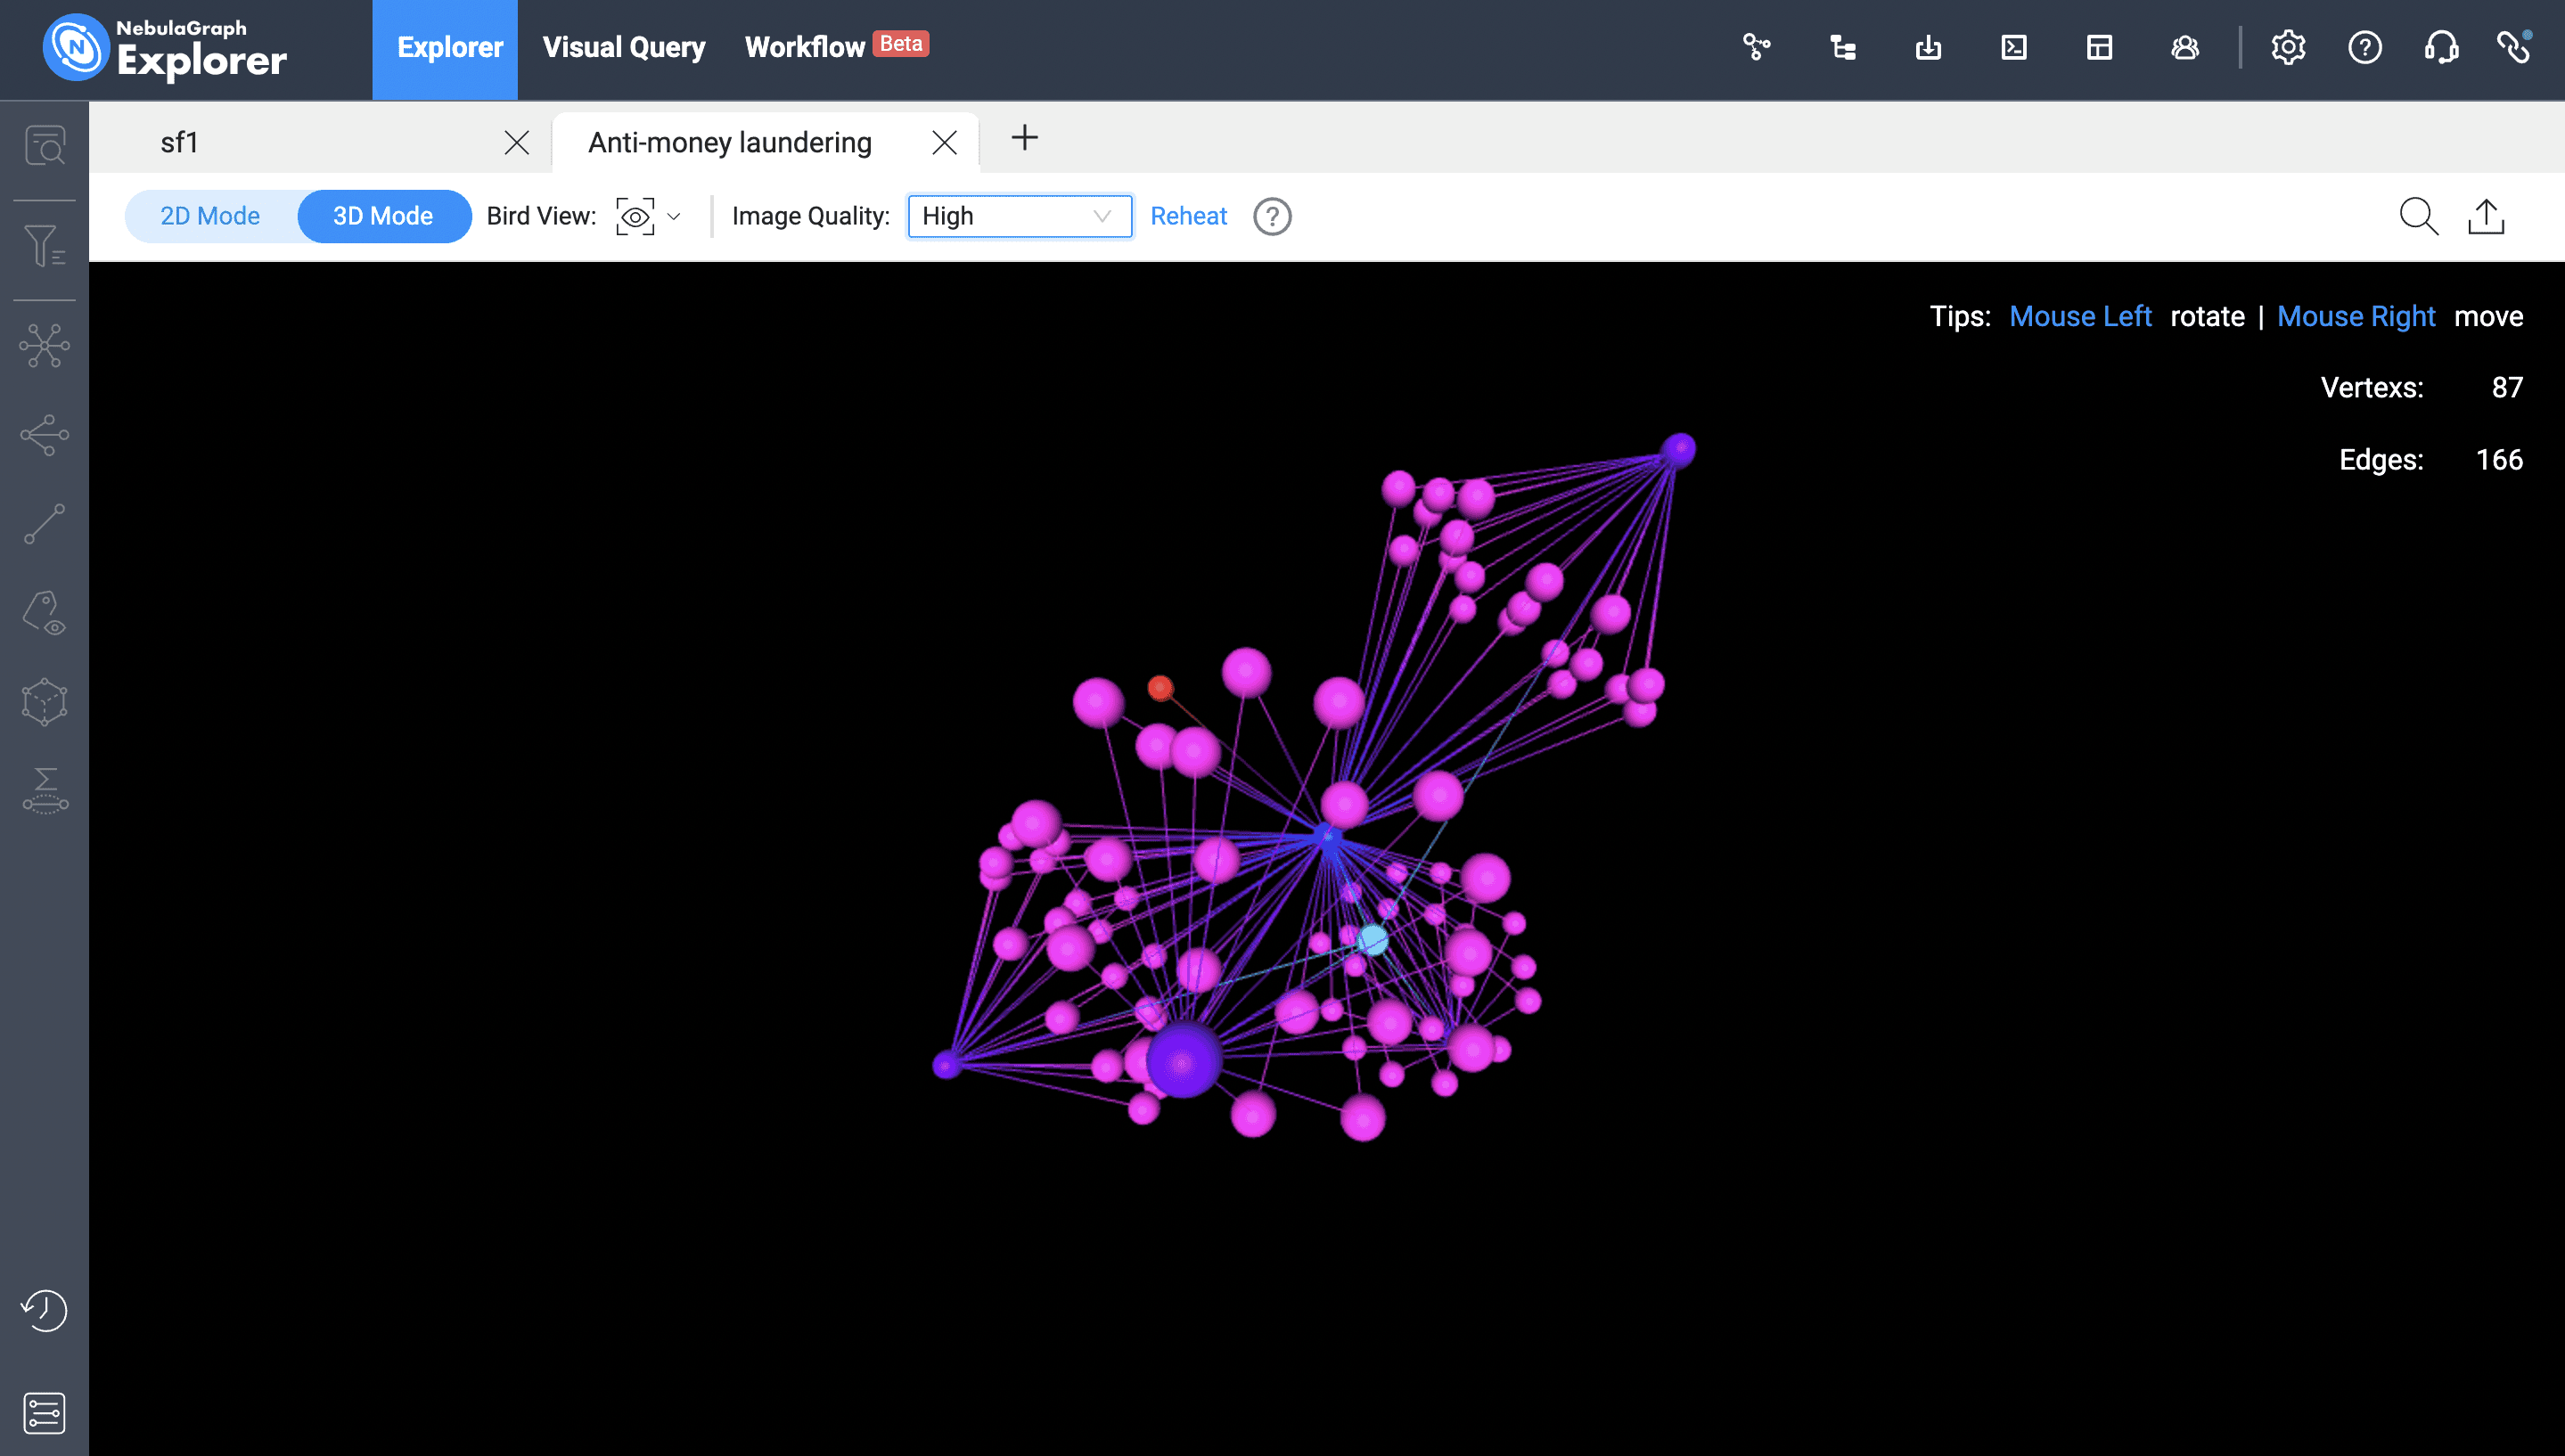Open the import data icon

click(x=1928, y=47)
